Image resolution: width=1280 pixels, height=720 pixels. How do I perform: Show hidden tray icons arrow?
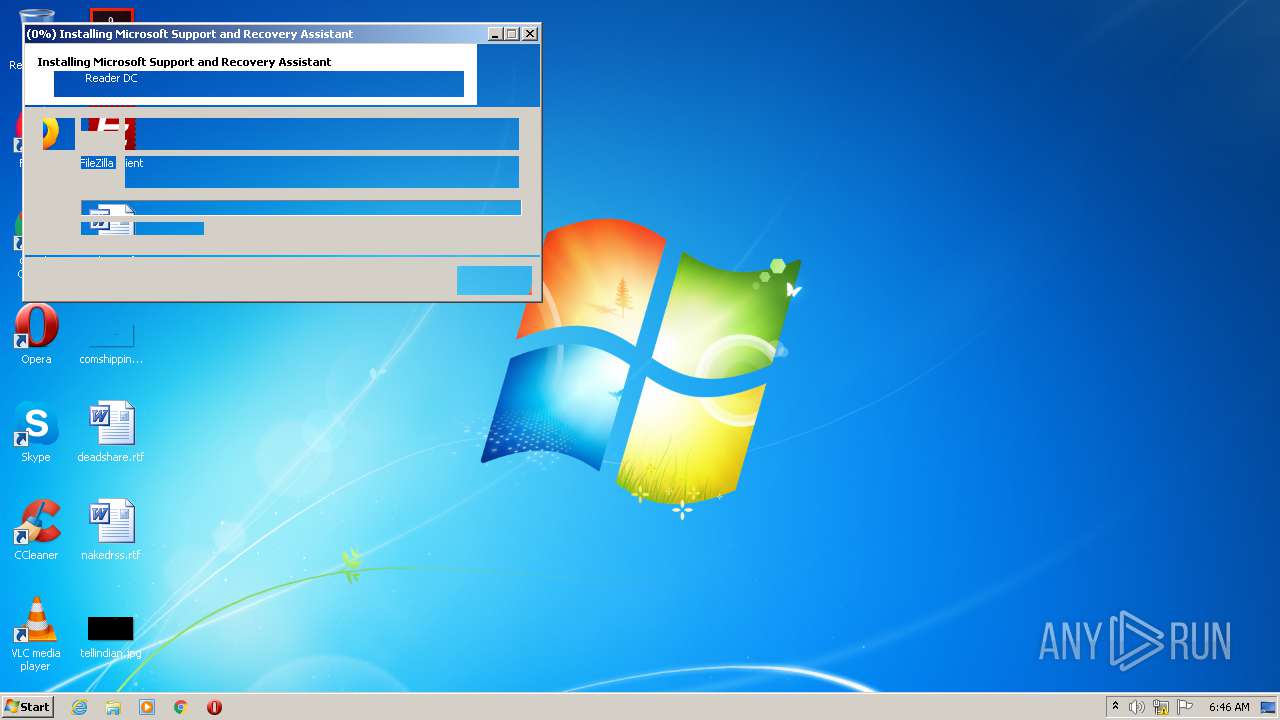point(1115,706)
